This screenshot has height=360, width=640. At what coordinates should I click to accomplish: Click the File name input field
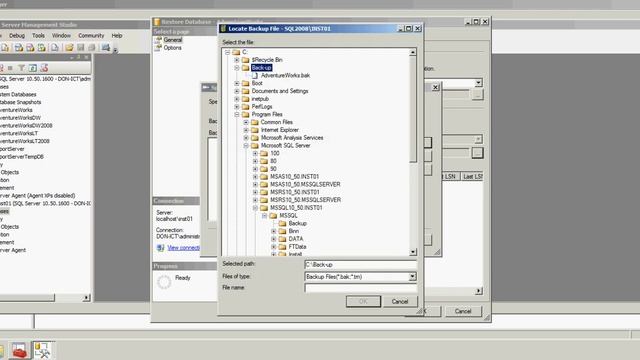(360, 288)
